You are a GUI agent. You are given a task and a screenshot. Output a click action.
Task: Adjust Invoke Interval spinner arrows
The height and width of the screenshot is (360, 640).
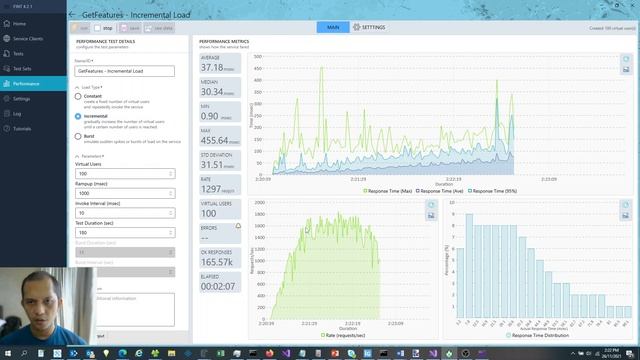(171, 213)
